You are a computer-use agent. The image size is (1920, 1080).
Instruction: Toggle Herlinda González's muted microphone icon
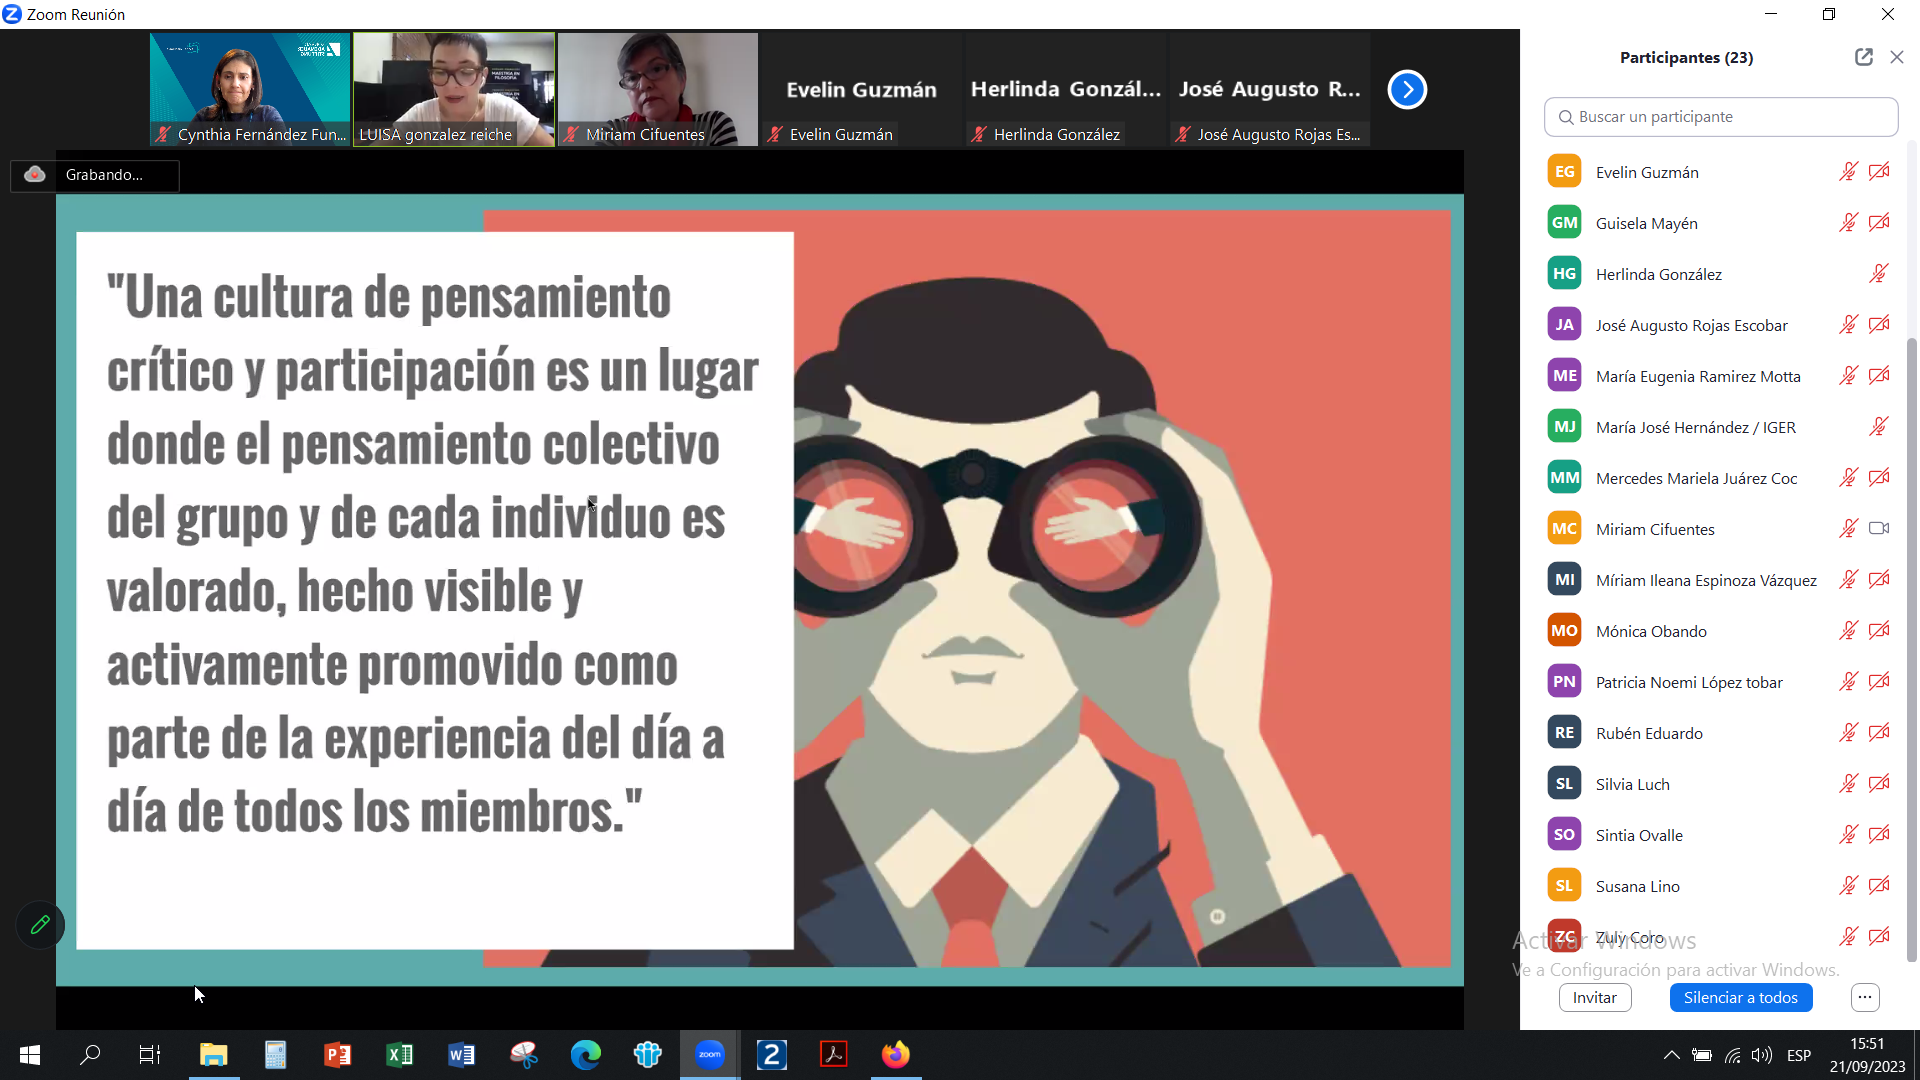point(1879,274)
